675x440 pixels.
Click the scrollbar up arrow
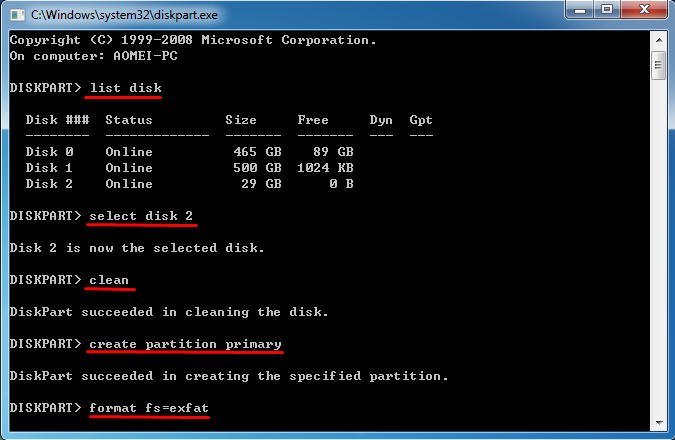(x=659, y=39)
